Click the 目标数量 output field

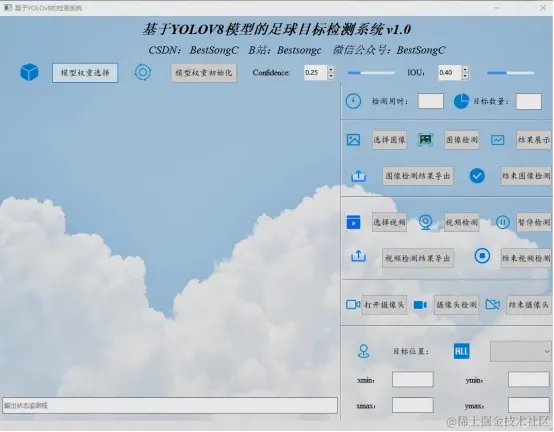click(x=529, y=101)
